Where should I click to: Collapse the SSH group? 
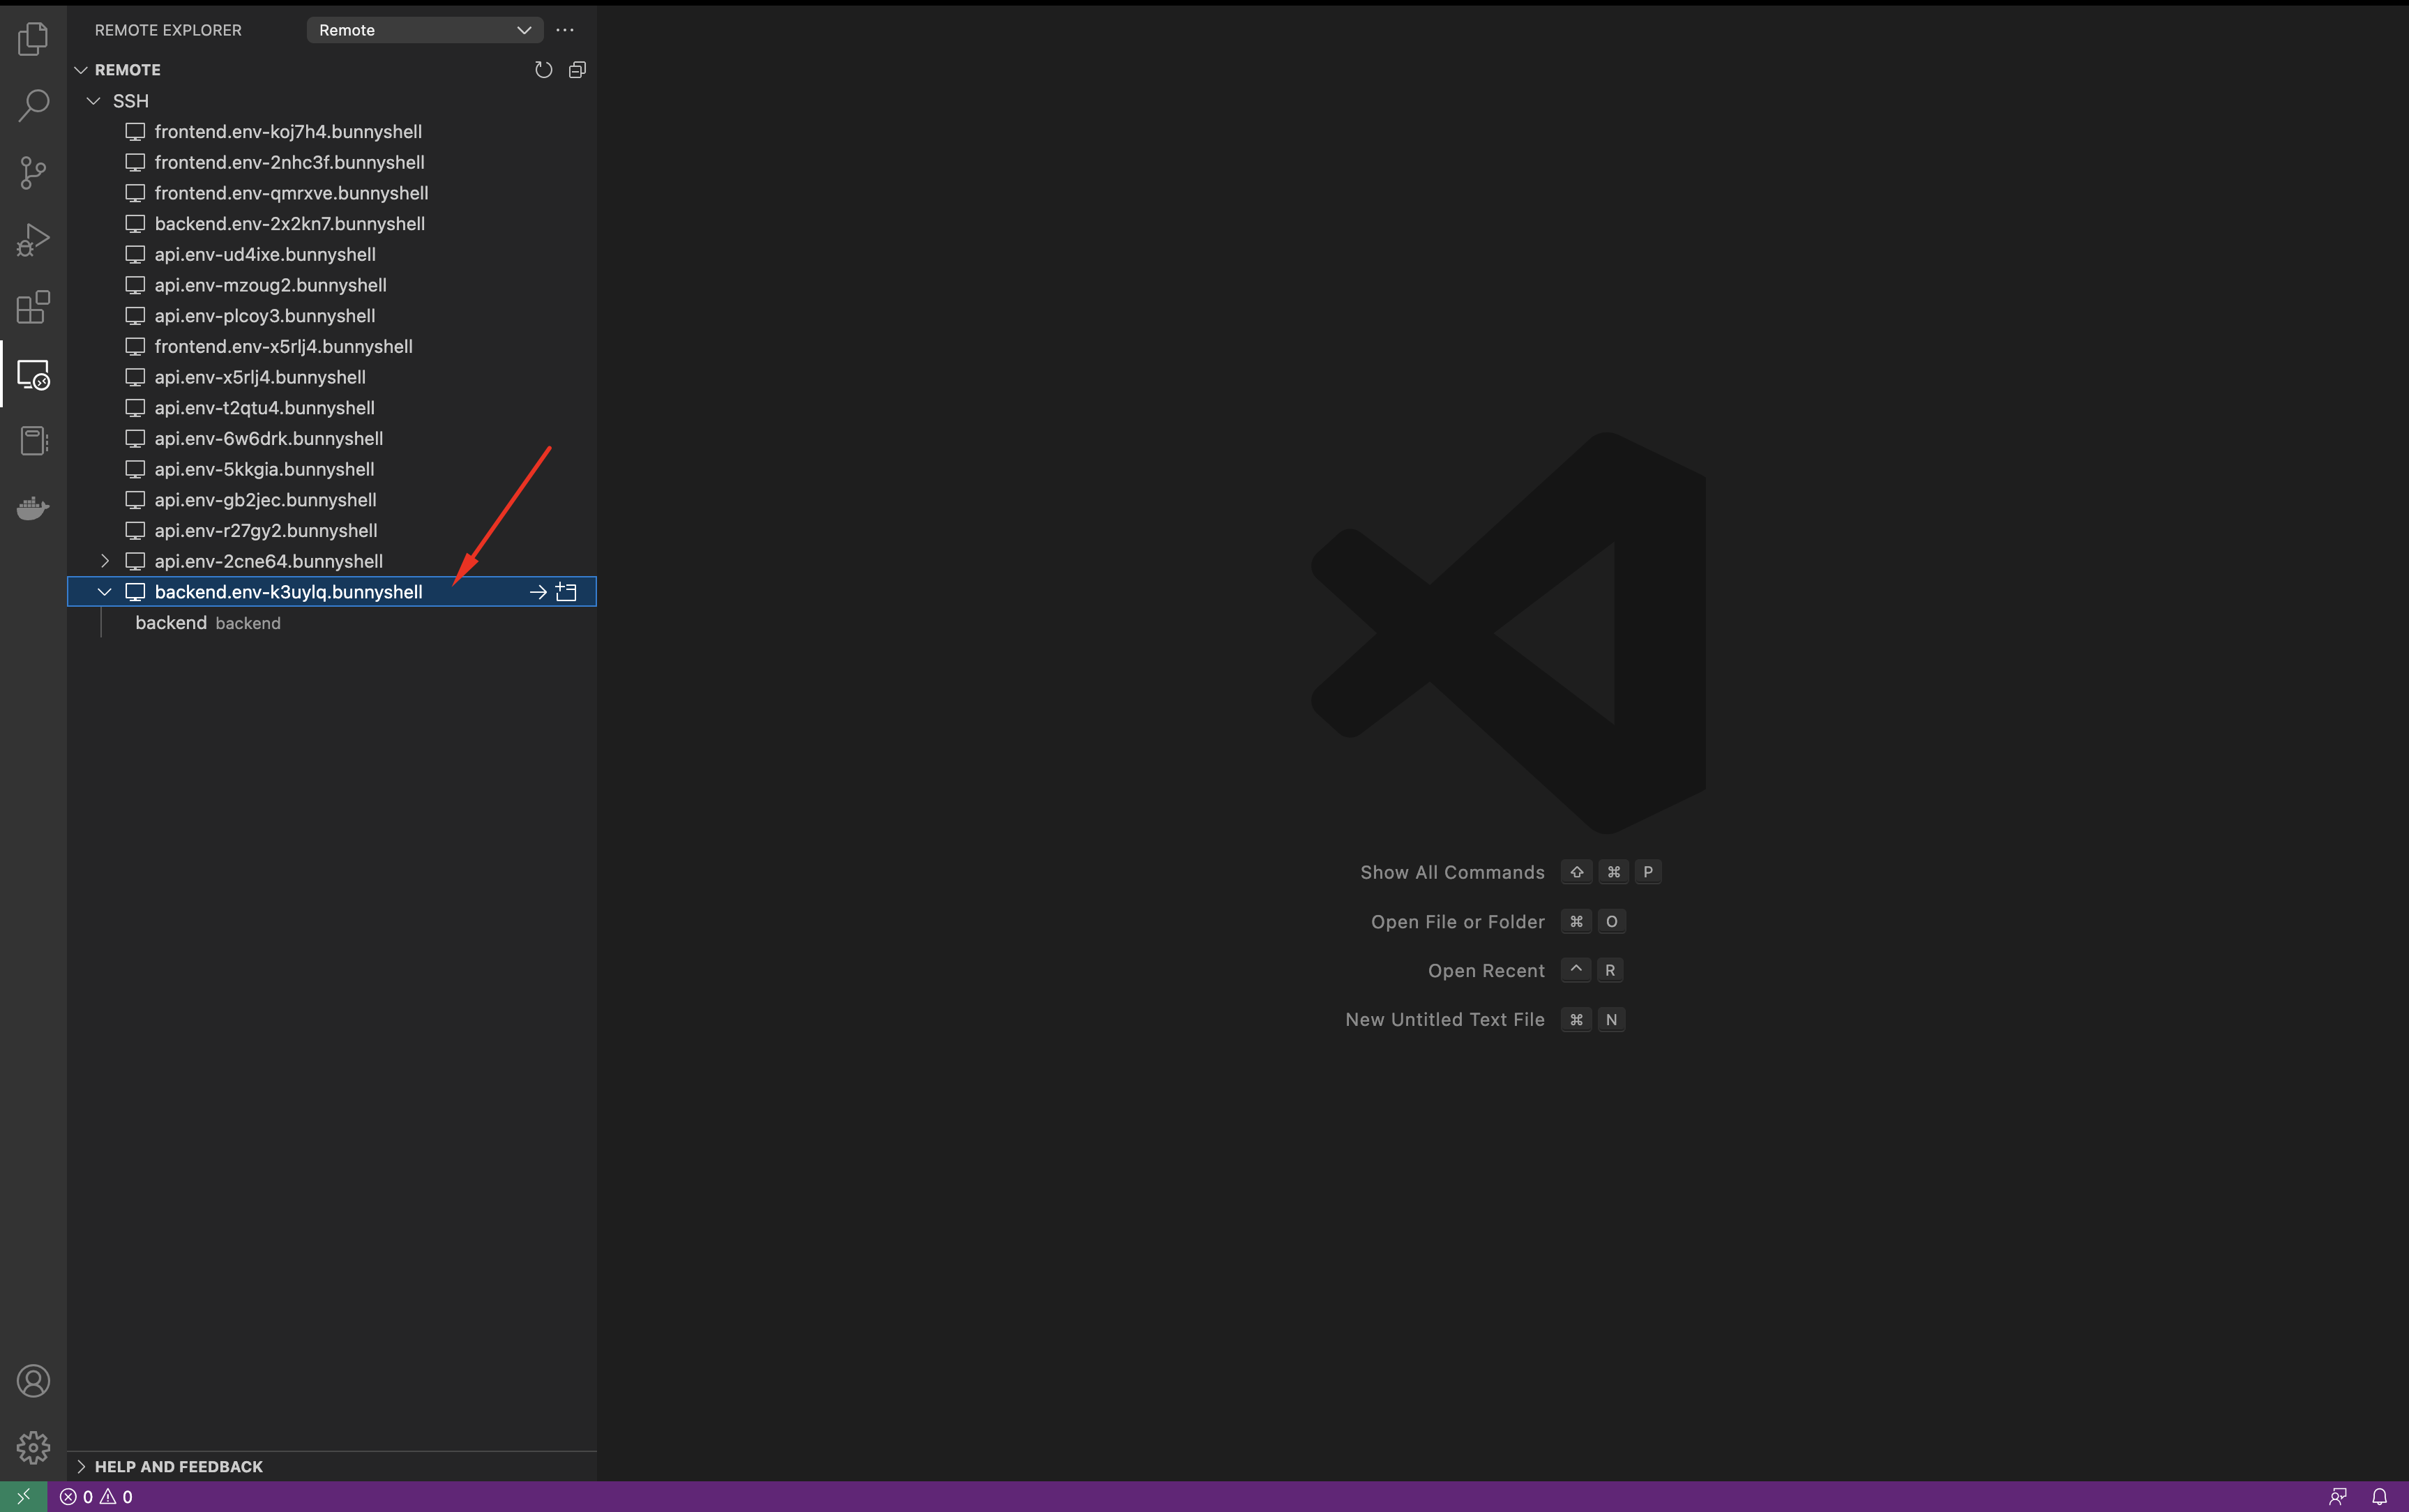pos(94,101)
